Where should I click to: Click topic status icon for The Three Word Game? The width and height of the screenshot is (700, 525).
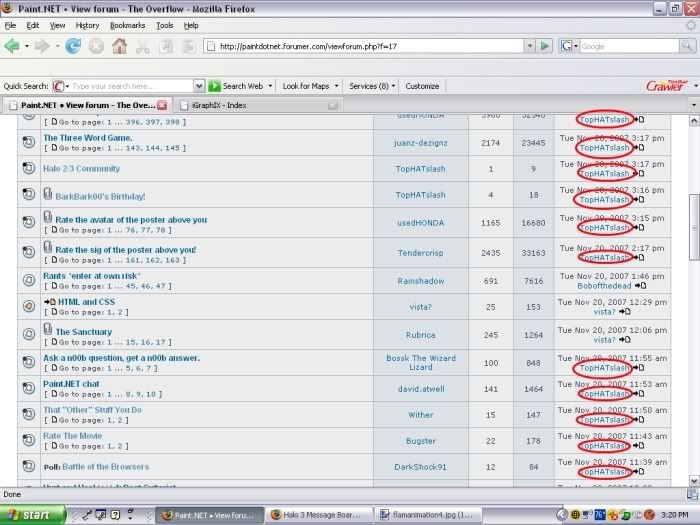pos(29,142)
